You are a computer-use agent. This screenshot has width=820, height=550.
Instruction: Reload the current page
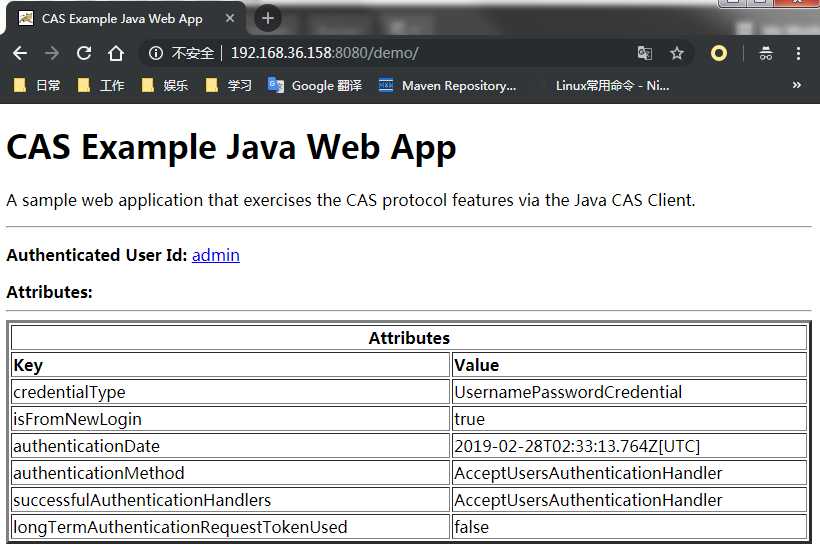84,53
